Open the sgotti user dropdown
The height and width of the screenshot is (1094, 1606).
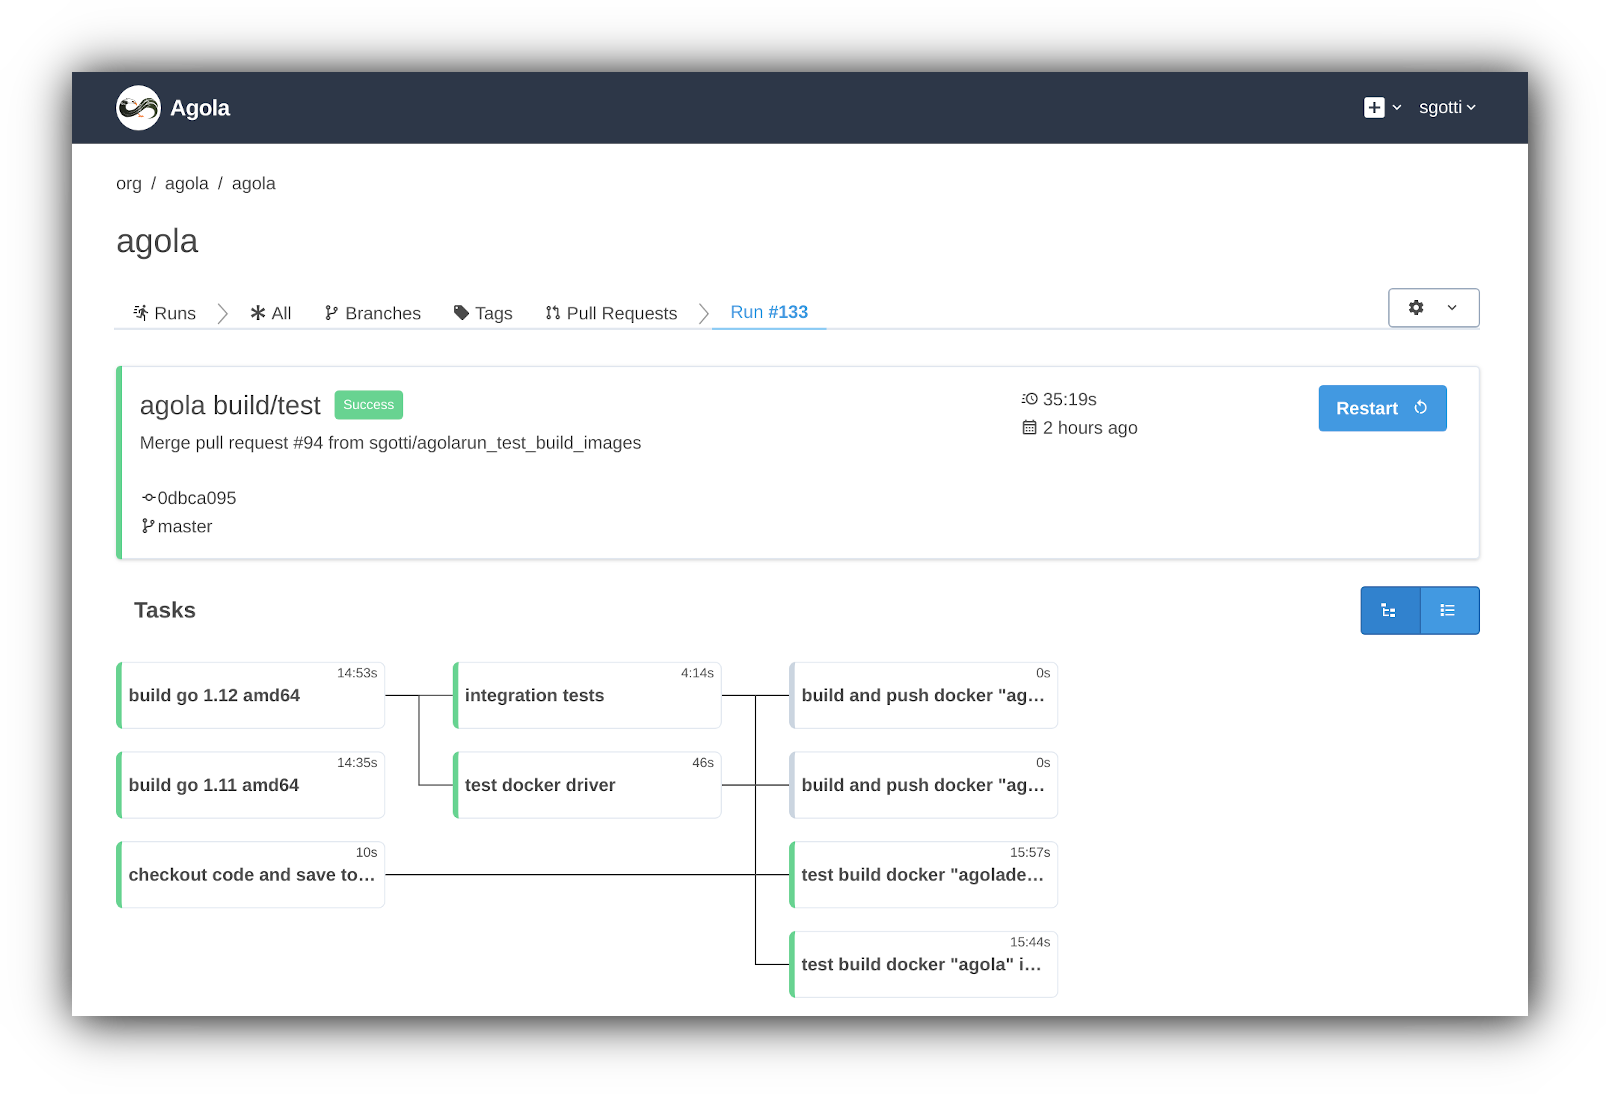click(1447, 107)
